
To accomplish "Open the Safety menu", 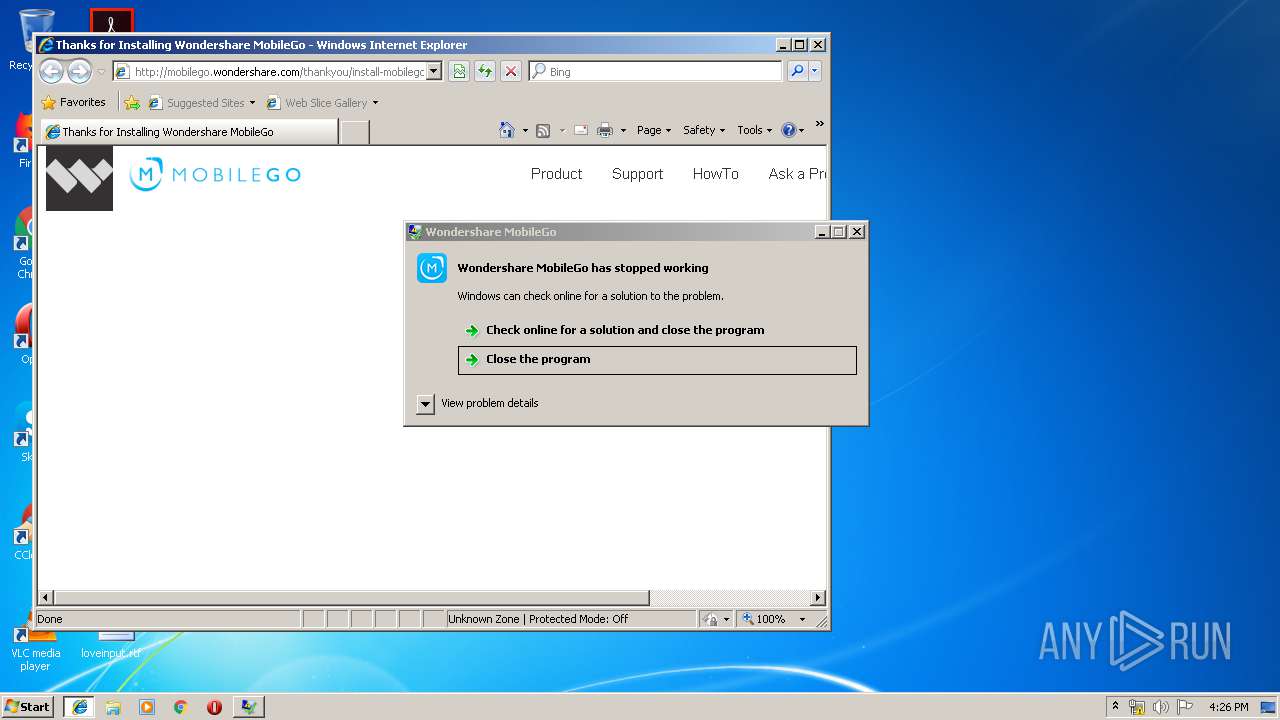I will click(704, 130).
